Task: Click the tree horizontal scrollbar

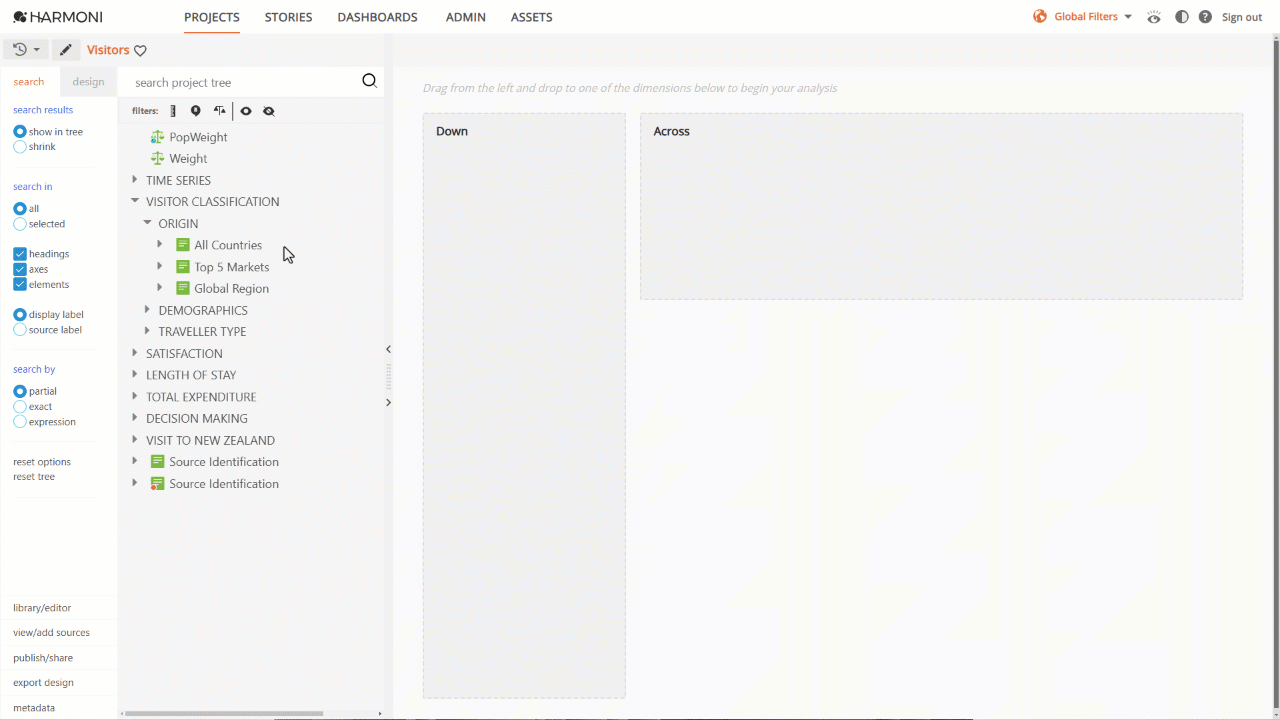Action: coord(224,713)
